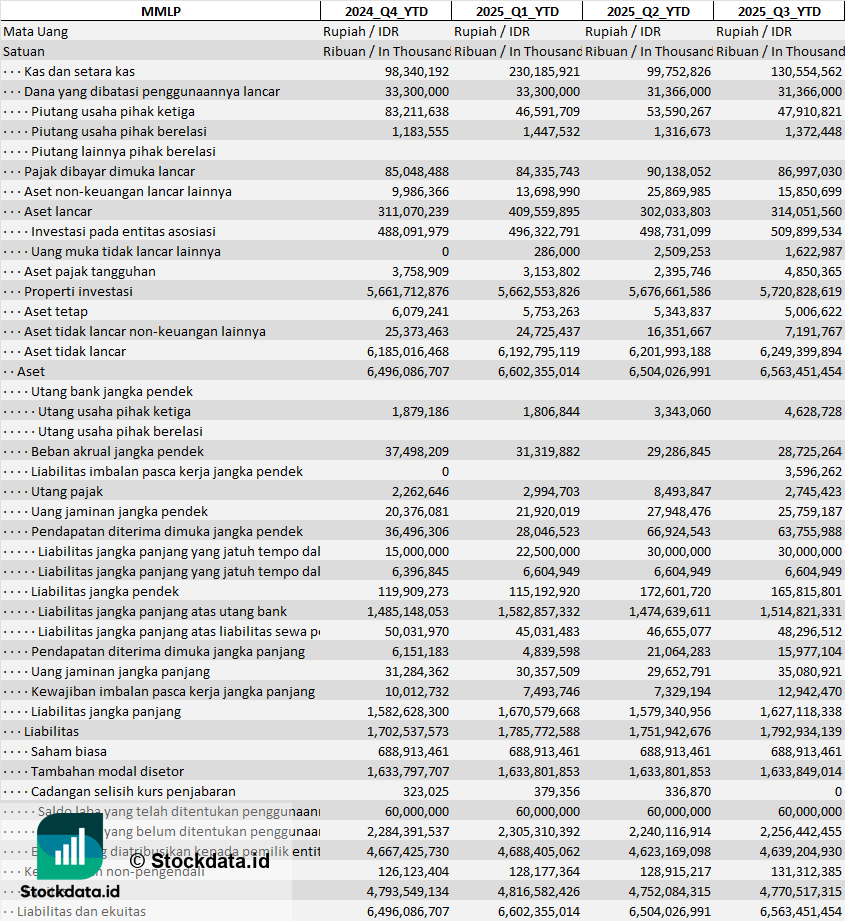Select Investasi pada entitas asosiasi label

[123, 231]
